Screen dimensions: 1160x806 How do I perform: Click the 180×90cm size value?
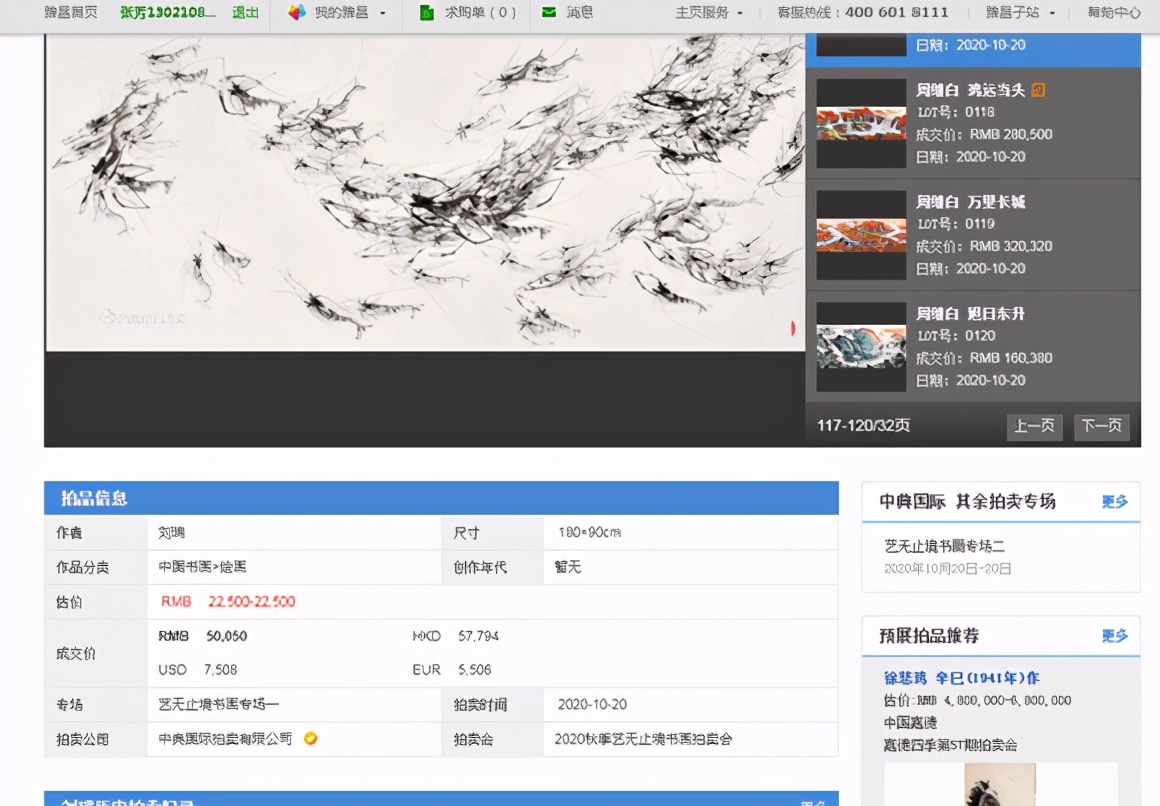(590, 532)
